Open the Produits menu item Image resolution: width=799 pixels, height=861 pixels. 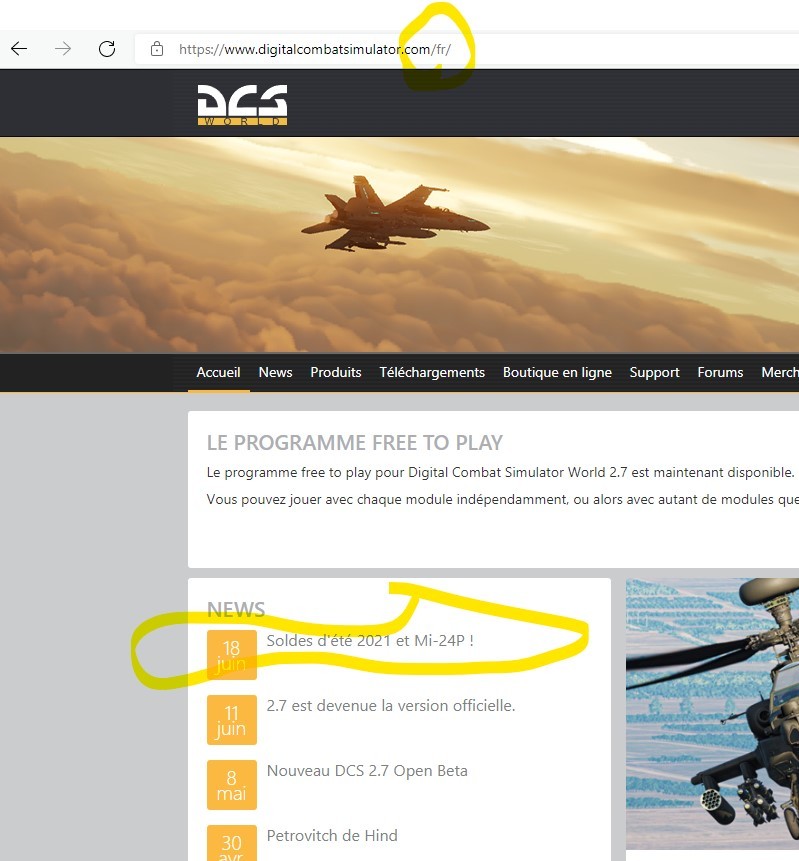point(336,372)
